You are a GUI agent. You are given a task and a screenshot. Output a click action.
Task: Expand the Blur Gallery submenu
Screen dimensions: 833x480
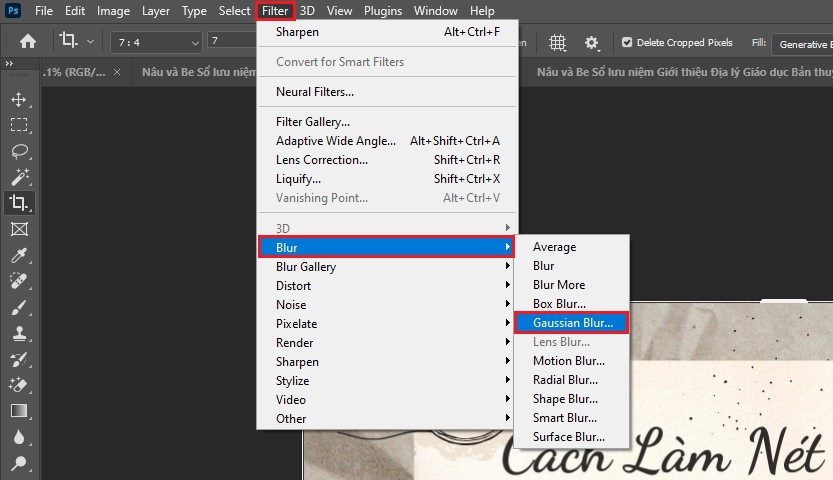[387, 267]
